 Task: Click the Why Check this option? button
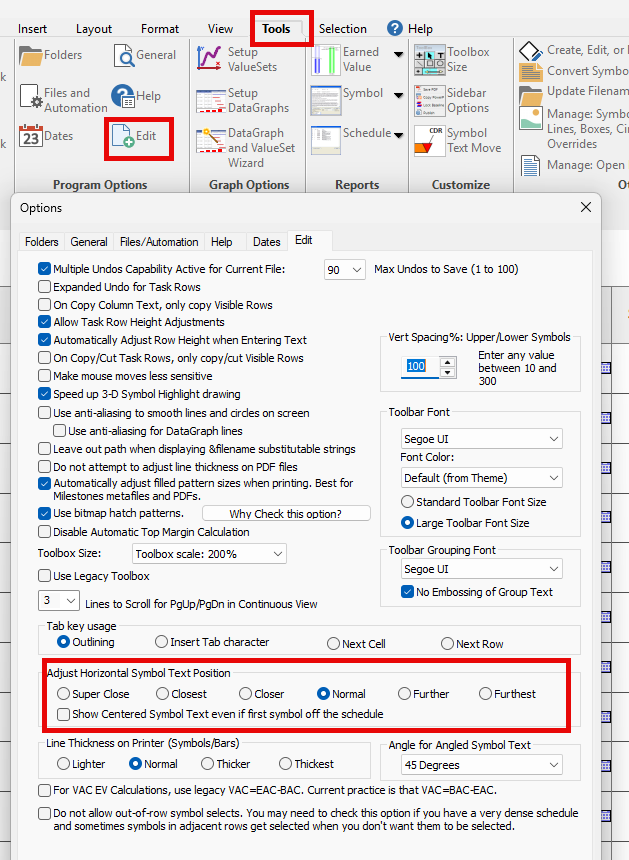click(285, 514)
